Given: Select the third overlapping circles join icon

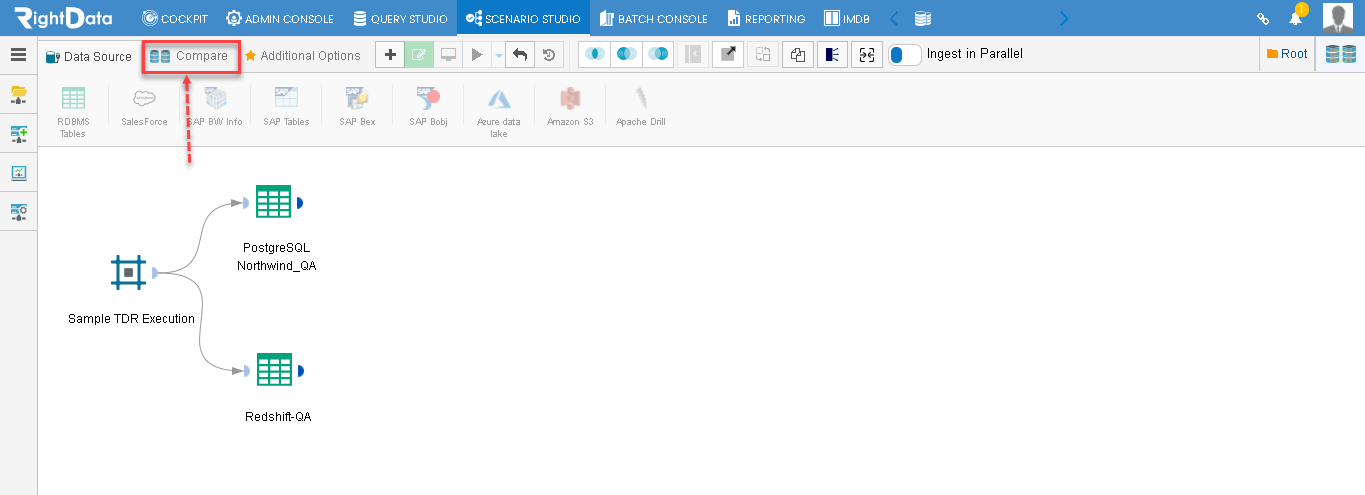Looking at the screenshot, I should click(658, 55).
